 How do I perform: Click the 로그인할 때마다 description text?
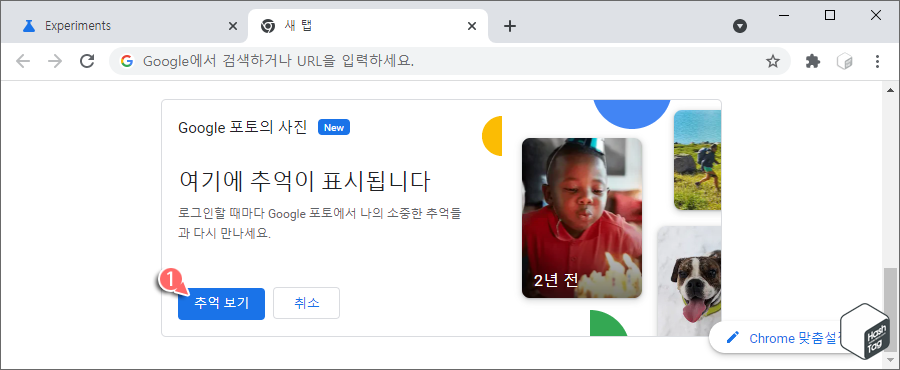[320, 224]
